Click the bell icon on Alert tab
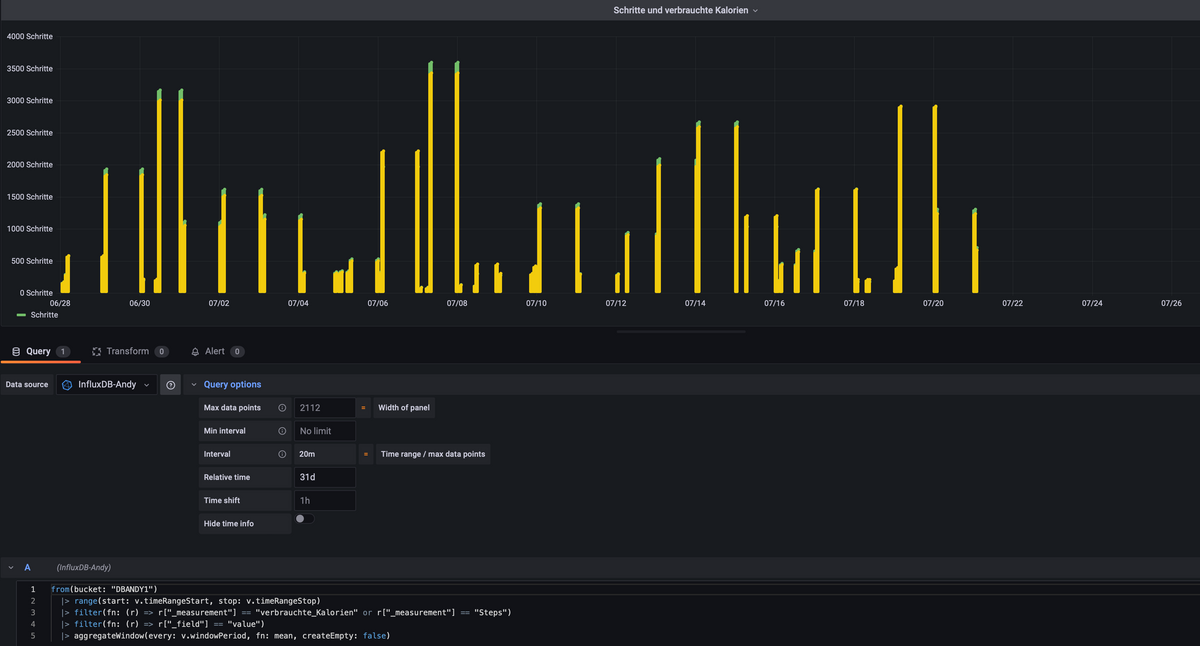Screen dimensions: 1200x646 pos(195,352)
